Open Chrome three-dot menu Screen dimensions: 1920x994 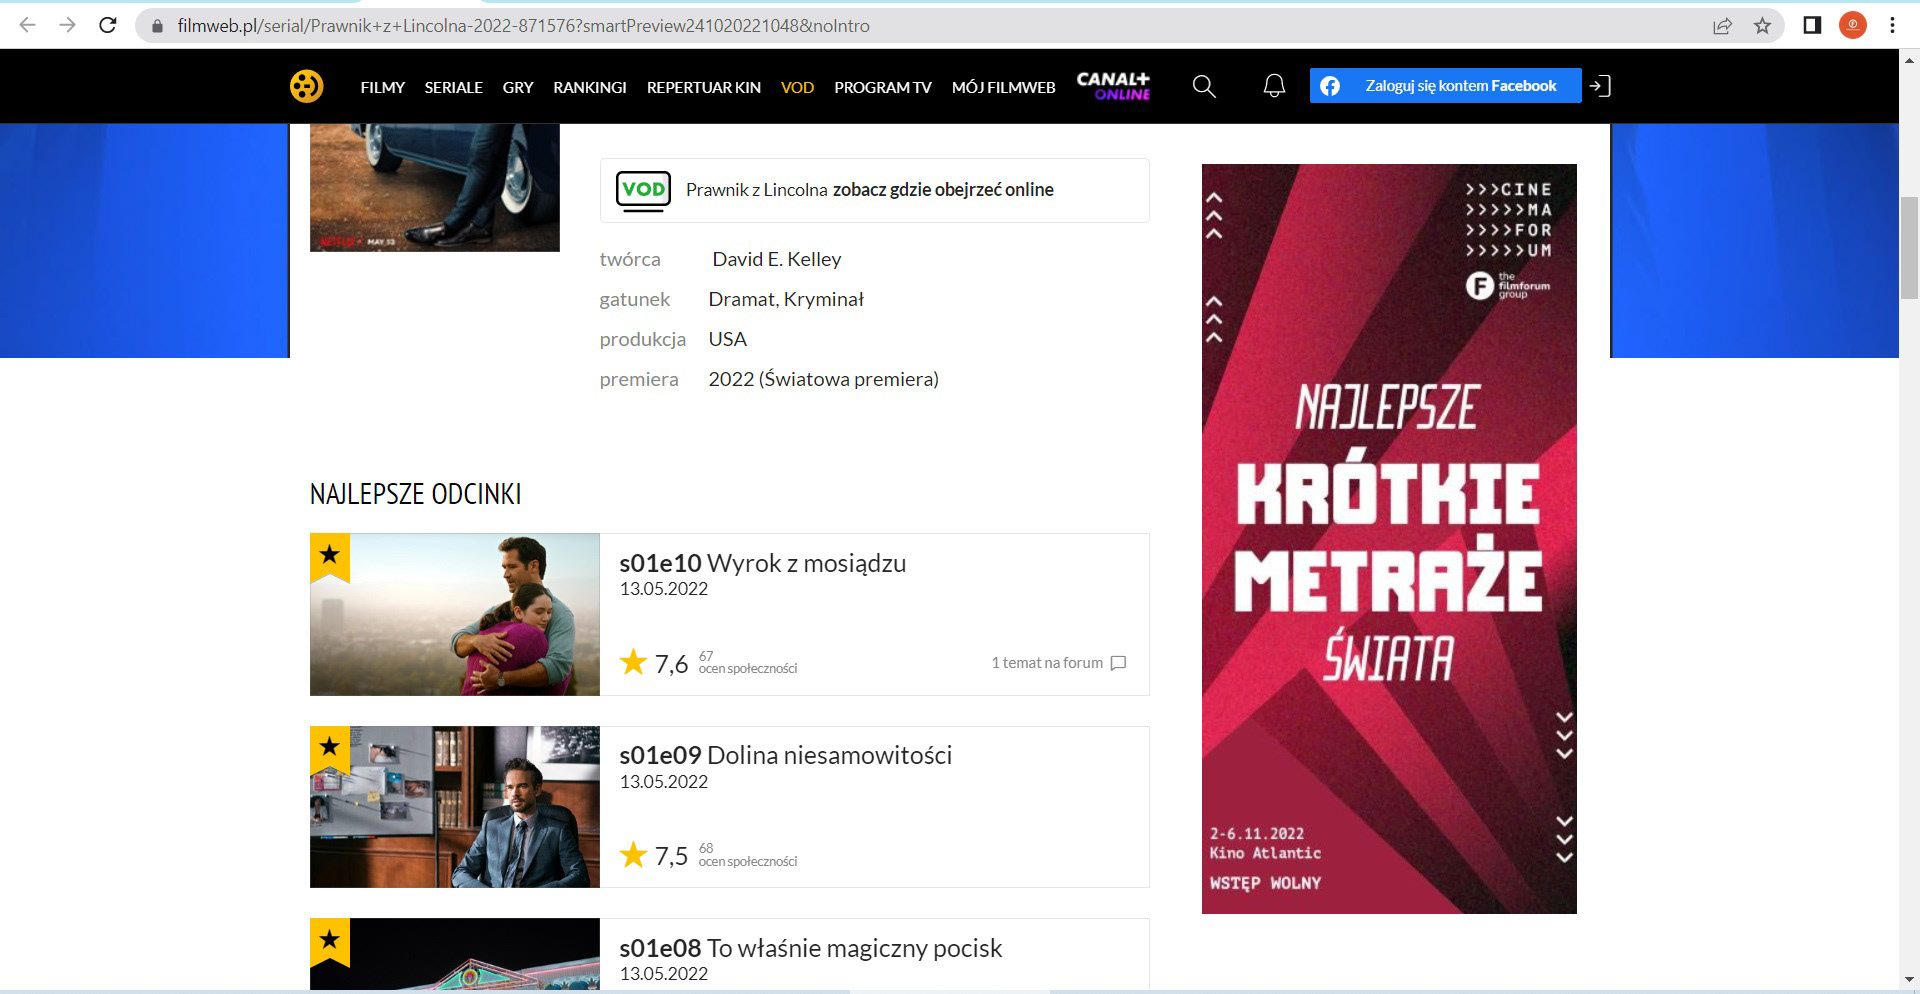pos(1892,26)
